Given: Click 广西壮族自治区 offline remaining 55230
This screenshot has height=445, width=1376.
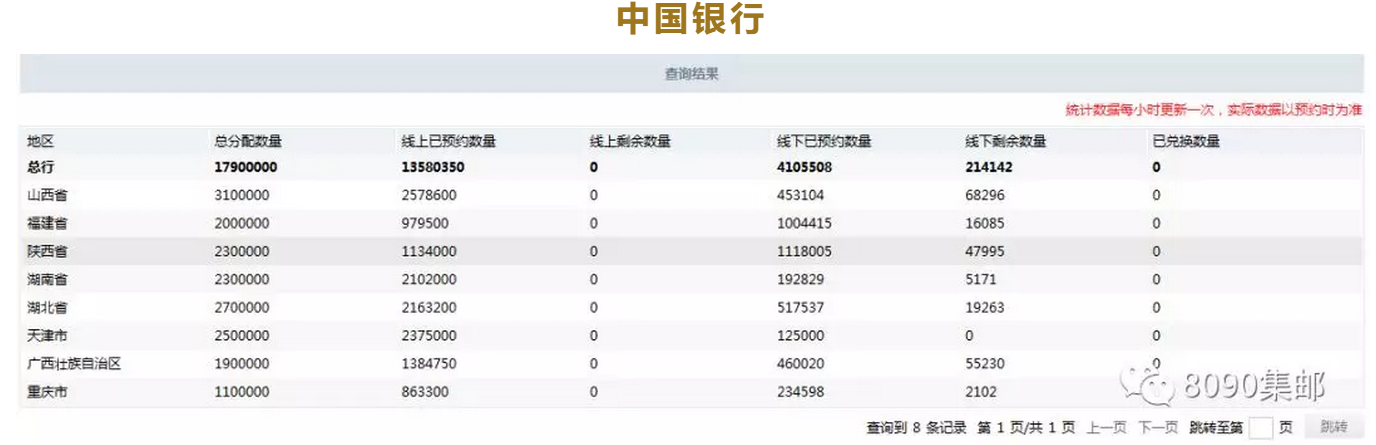Looking at the screenshot, I should [x=985, y=364].
